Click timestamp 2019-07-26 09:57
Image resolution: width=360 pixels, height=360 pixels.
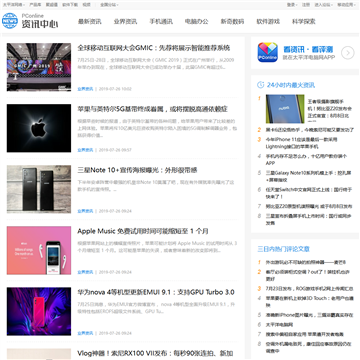[x=115, y=150]
